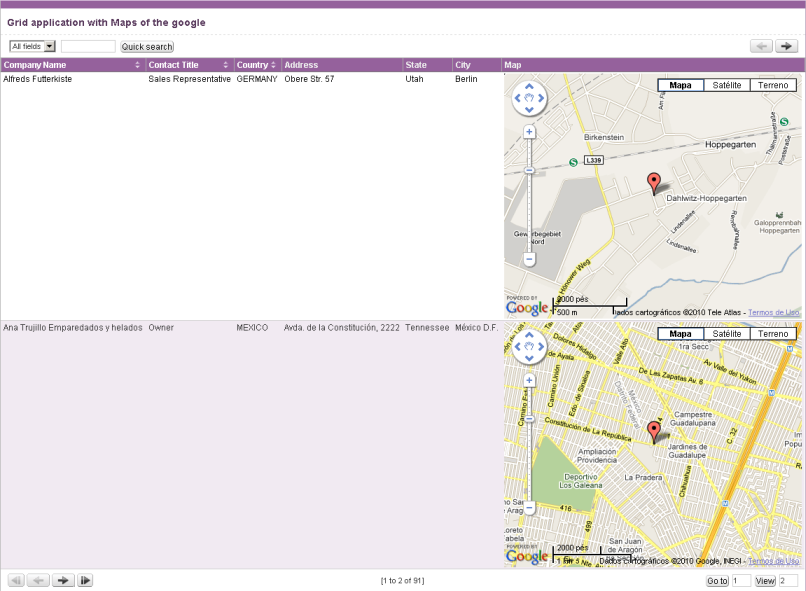Click the Berlin map zoom slider handle
Image resolution: width=806 pixels, height=591 pixels.
tap(529, 170)
